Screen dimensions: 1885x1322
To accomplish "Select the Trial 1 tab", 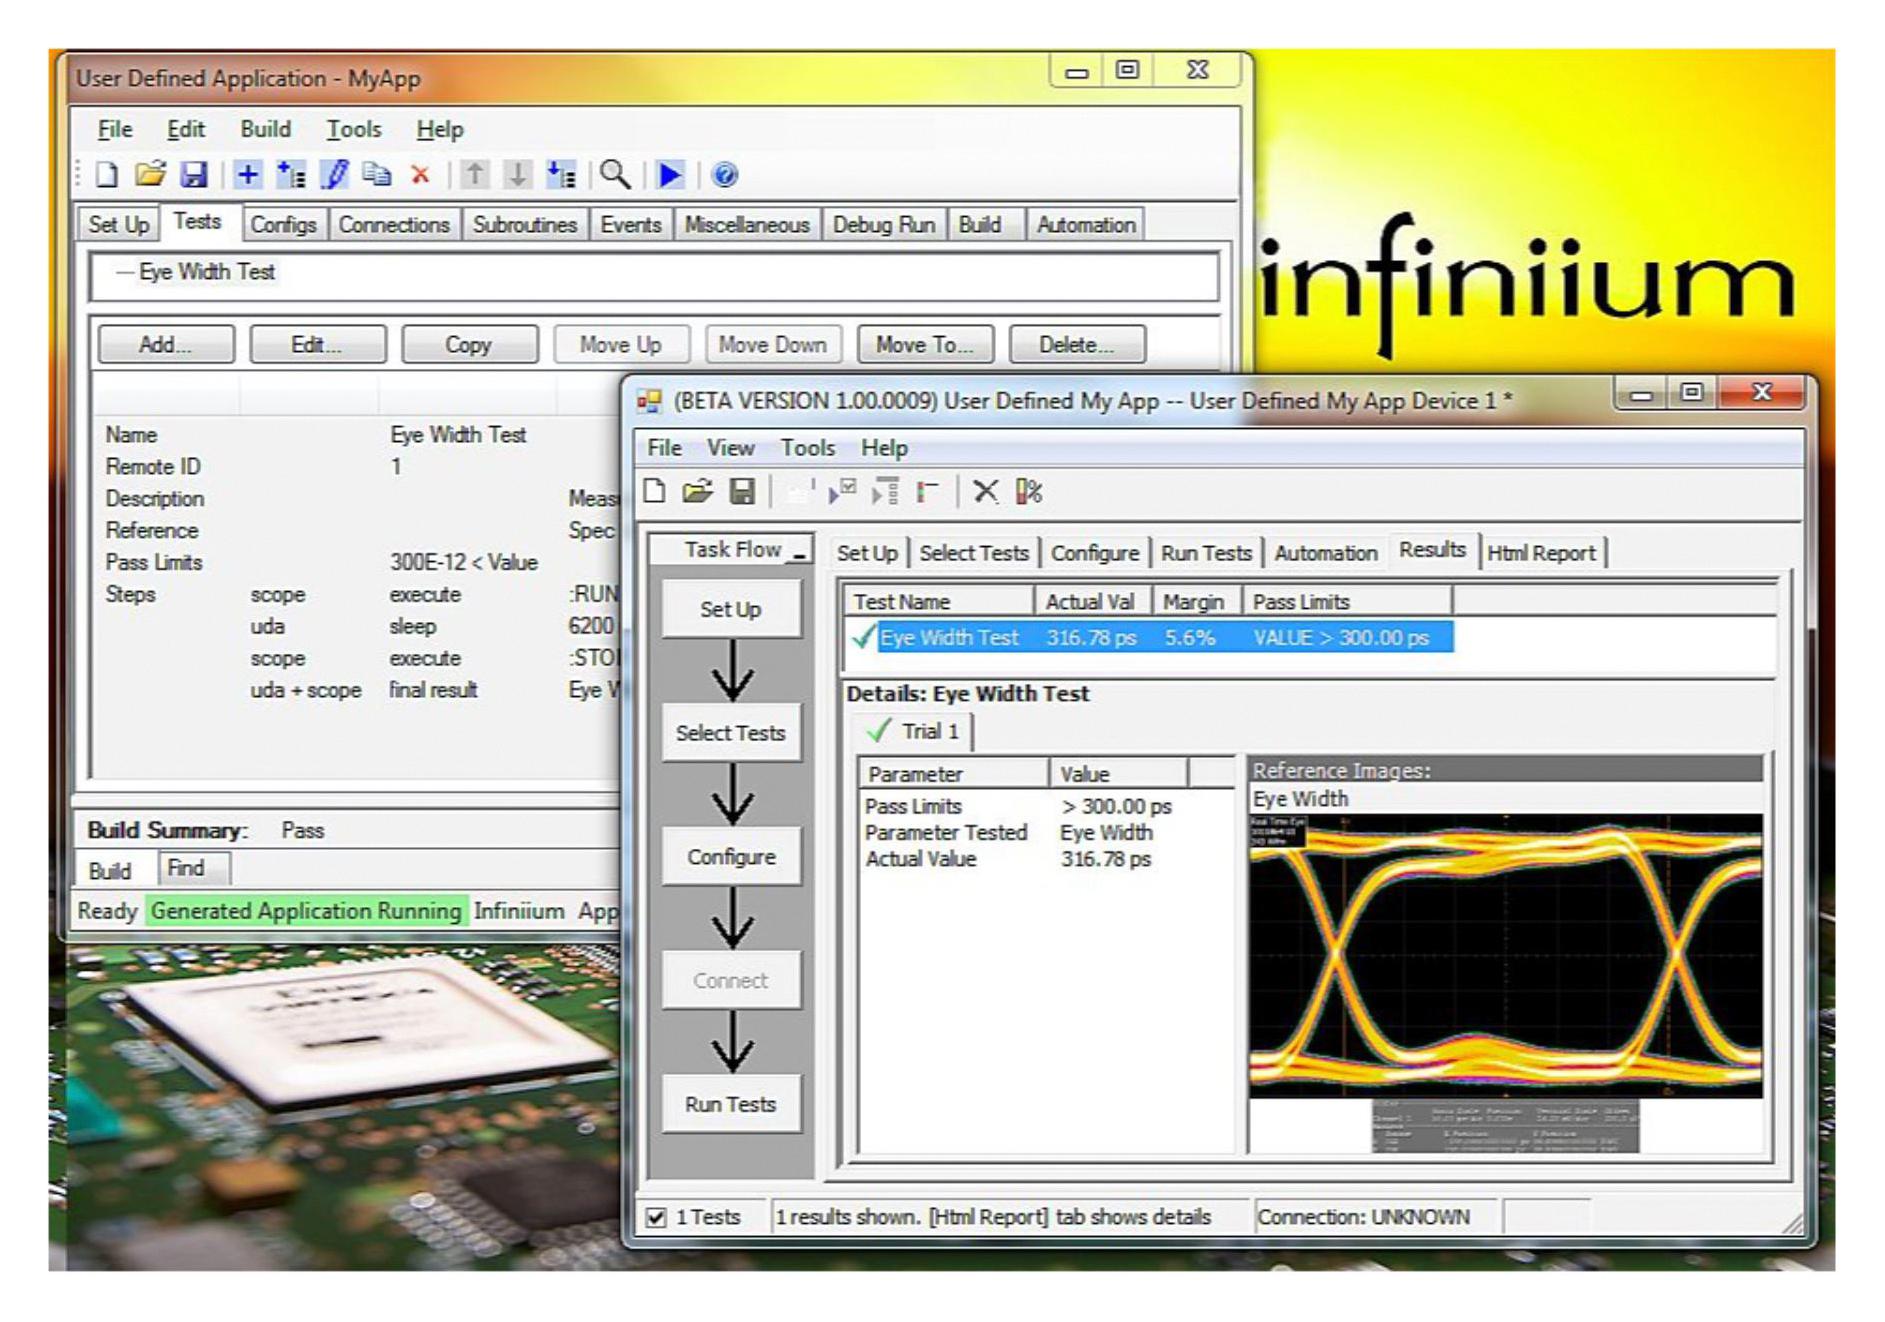I will point(915,731).
